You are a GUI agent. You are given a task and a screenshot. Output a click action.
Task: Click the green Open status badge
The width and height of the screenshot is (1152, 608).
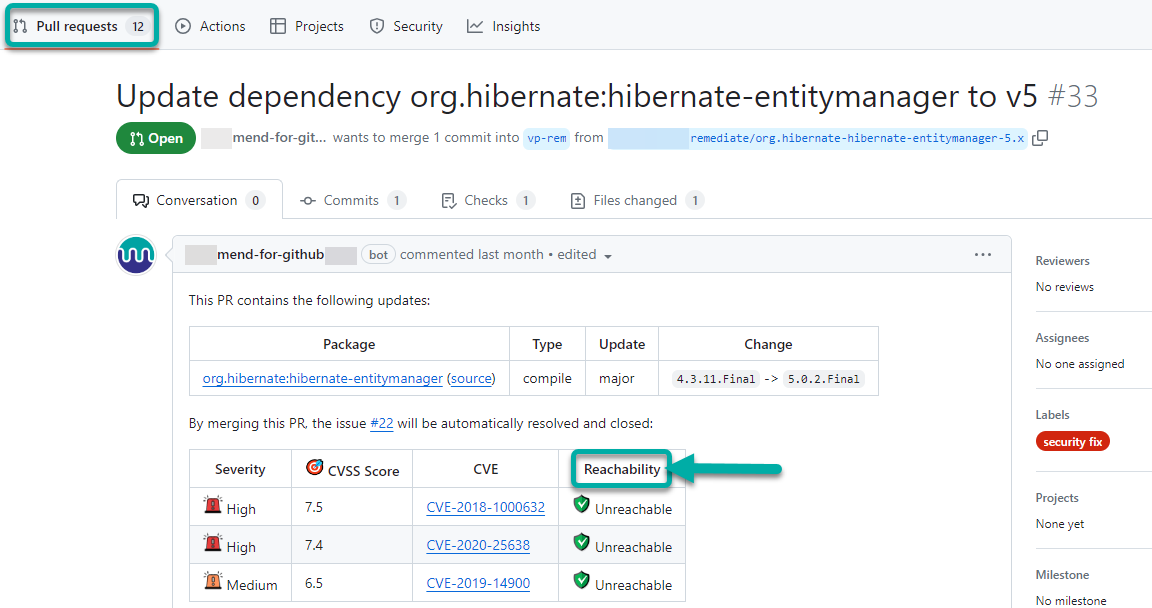pyautogui.click(x=156, y=138)
